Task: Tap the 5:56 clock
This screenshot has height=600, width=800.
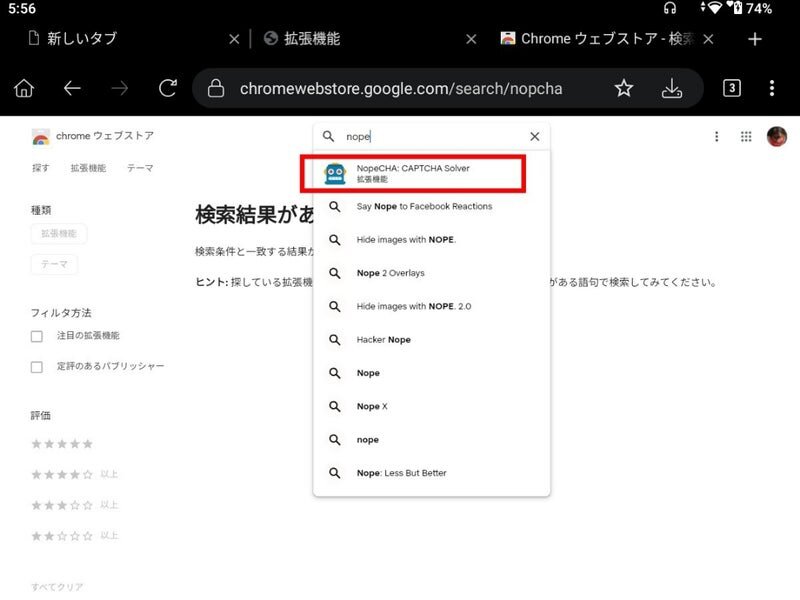Action: (x=22, y=8)
